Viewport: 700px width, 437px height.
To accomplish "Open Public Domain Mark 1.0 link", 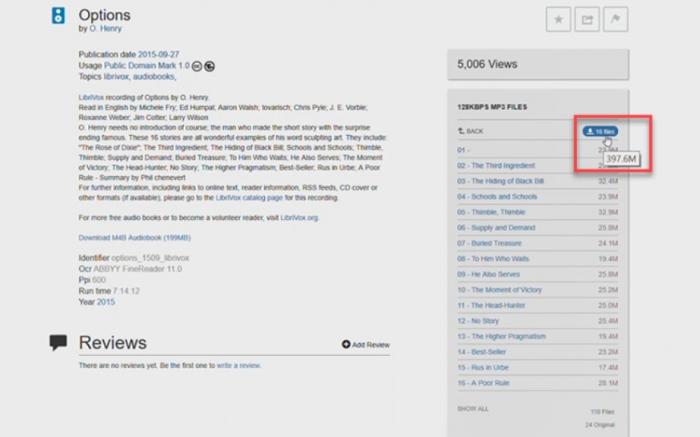I will coord(147,66).
